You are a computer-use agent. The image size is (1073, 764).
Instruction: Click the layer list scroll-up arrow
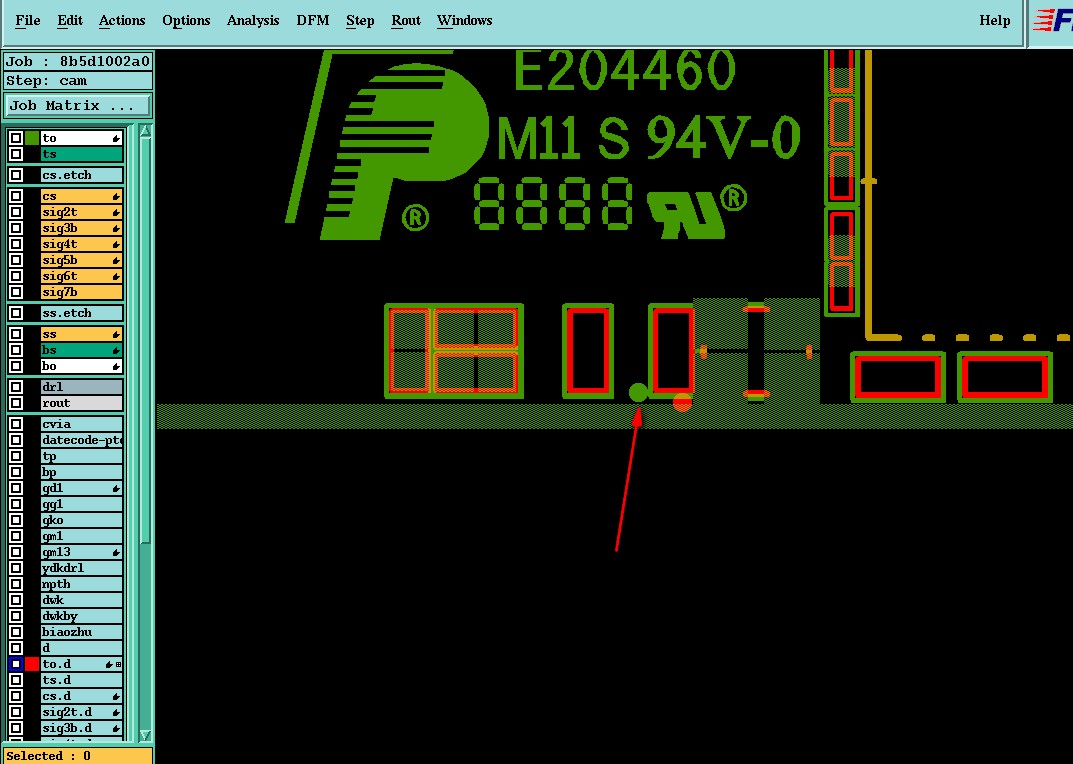tap(145, 132)
